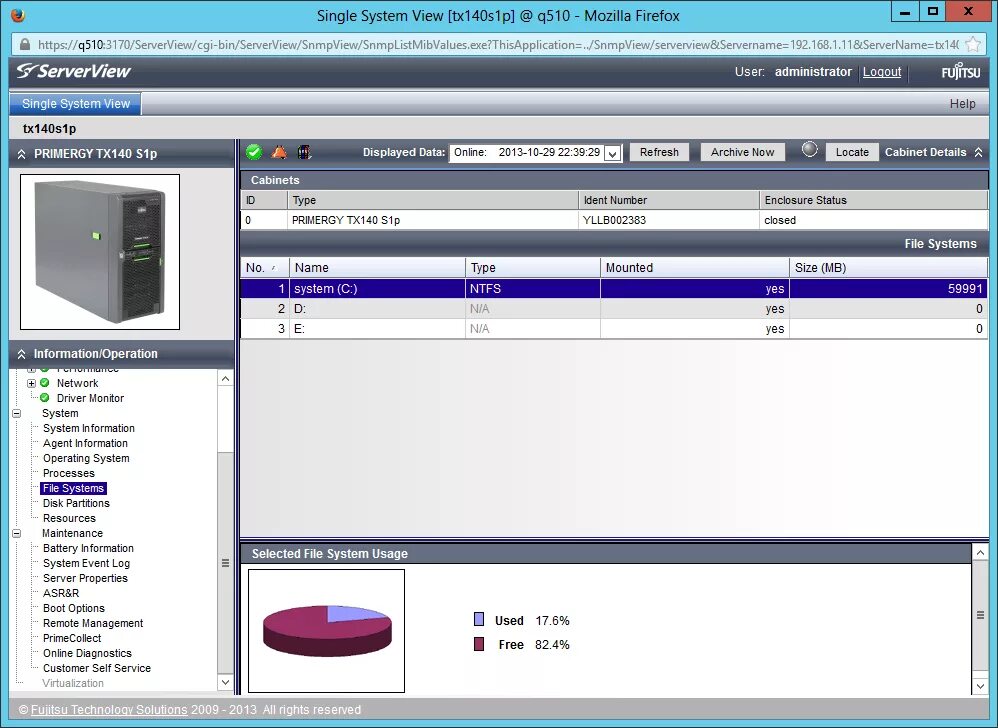Open Server Properties in tree
Screen dimensions: 998x728
[x=85, y=578]
